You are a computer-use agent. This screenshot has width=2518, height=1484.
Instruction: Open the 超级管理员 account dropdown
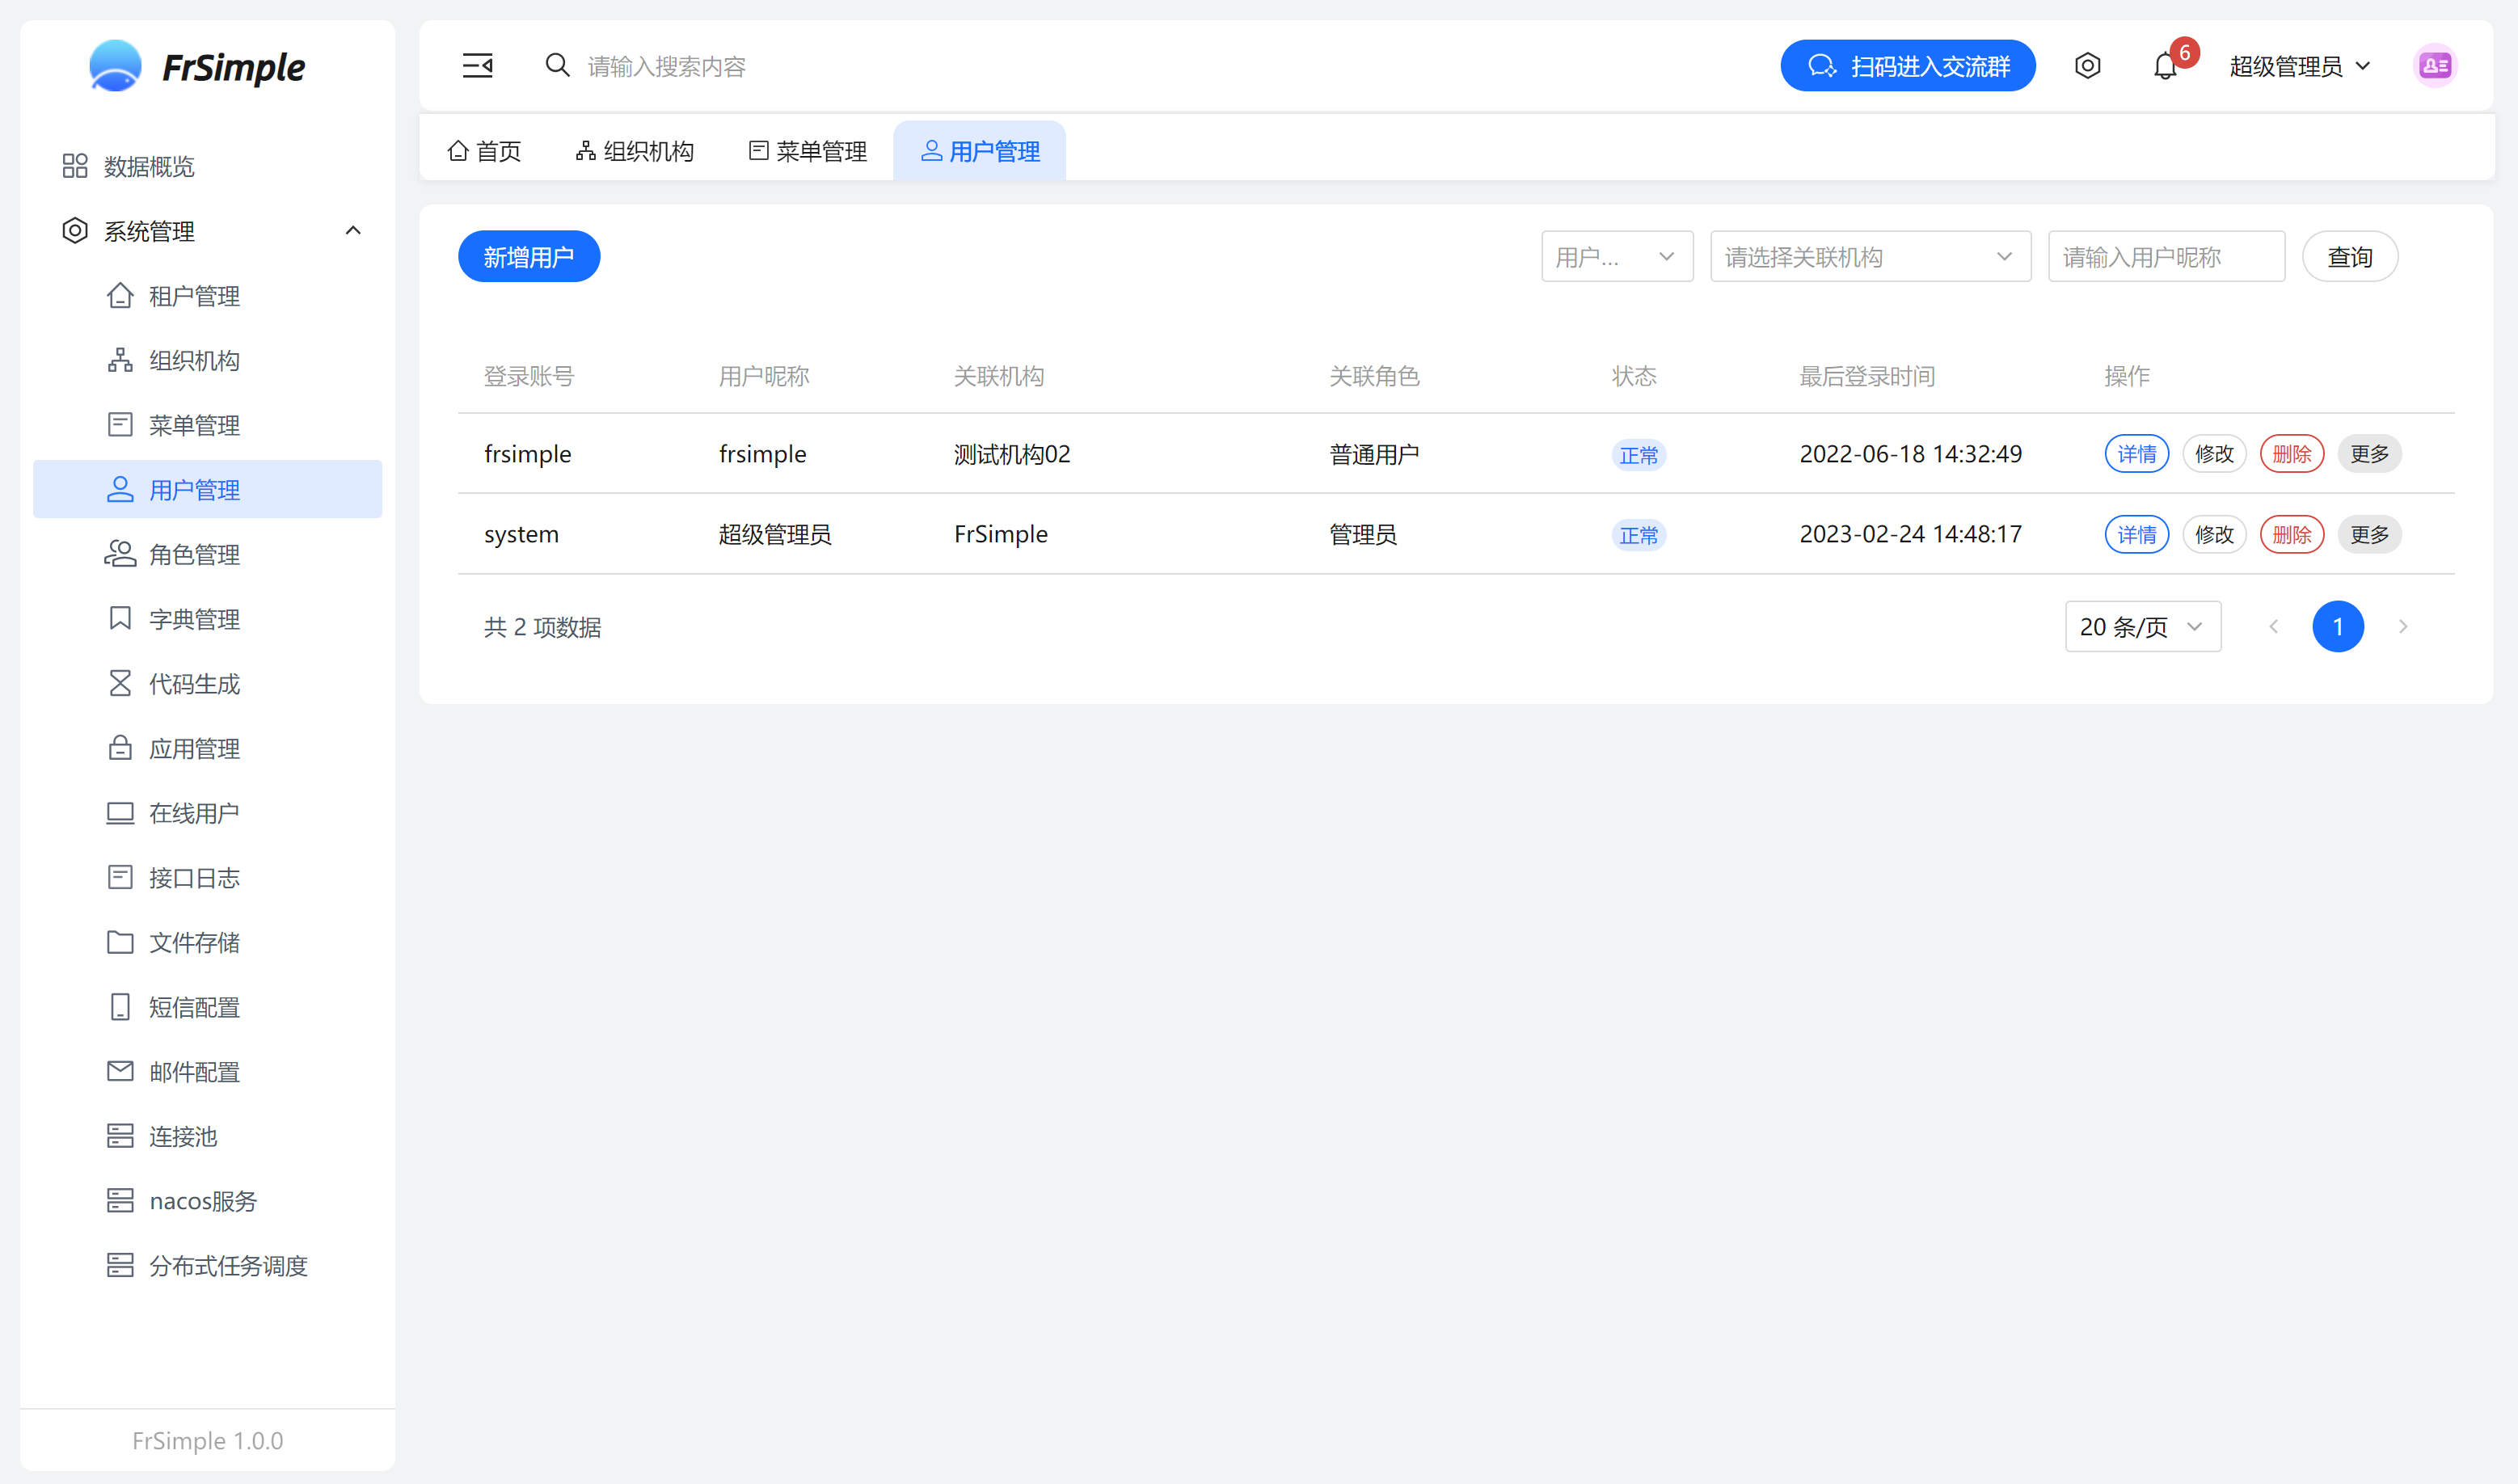click(2299, 66)
